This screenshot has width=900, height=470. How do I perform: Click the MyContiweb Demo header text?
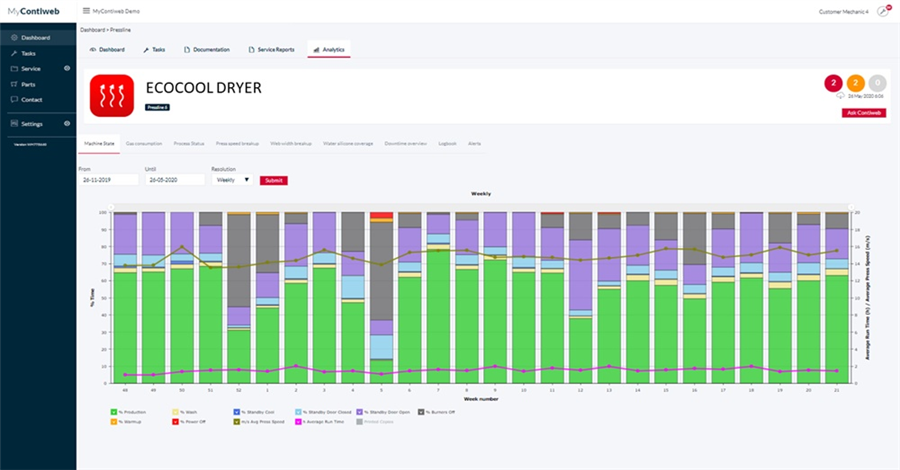[x=116, y=11]
